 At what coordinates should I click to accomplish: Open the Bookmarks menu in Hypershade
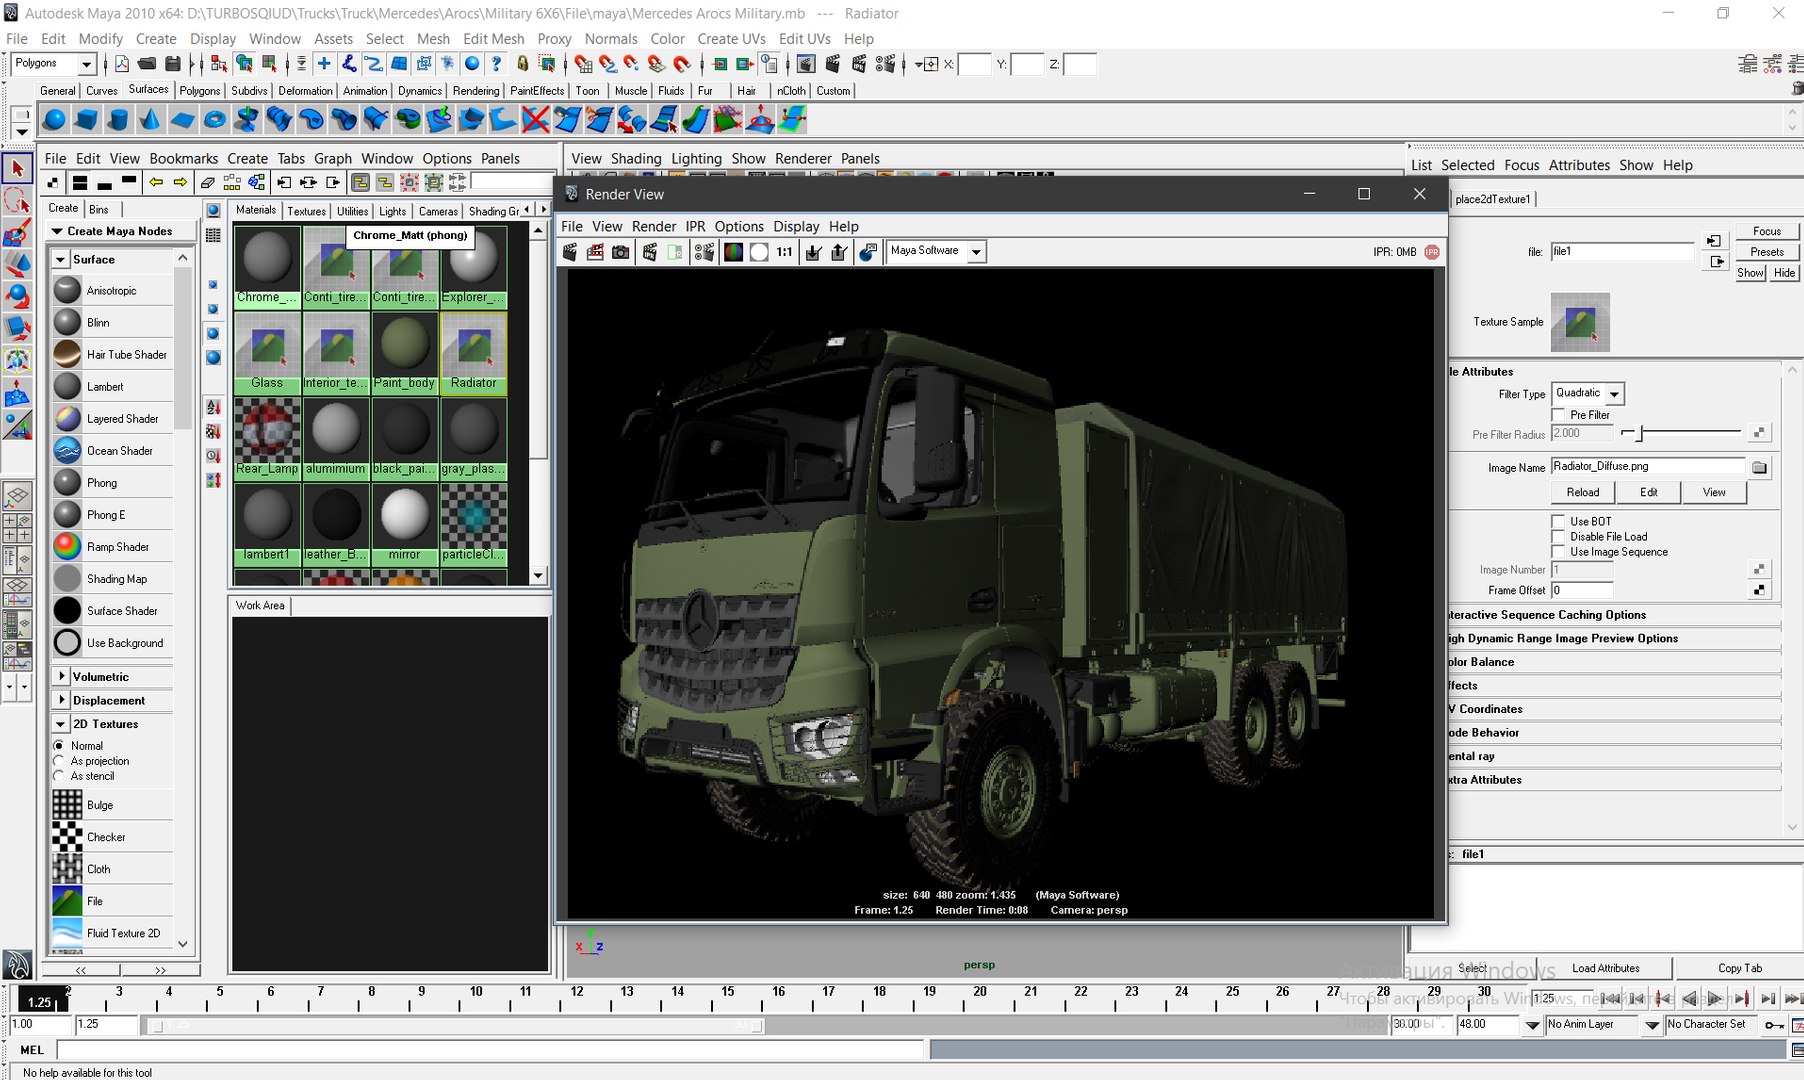click(x=183, y=159)
